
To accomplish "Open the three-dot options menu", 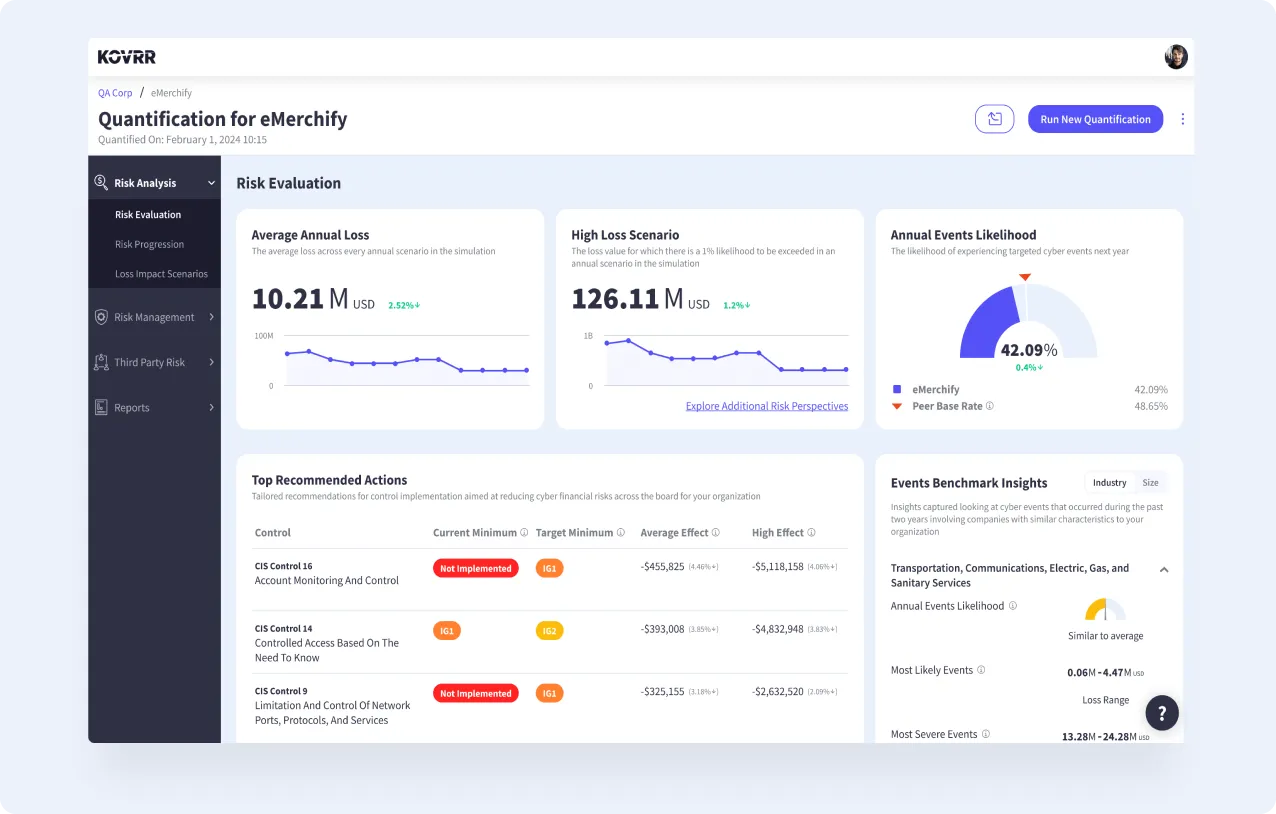I will pos(1182,119).
